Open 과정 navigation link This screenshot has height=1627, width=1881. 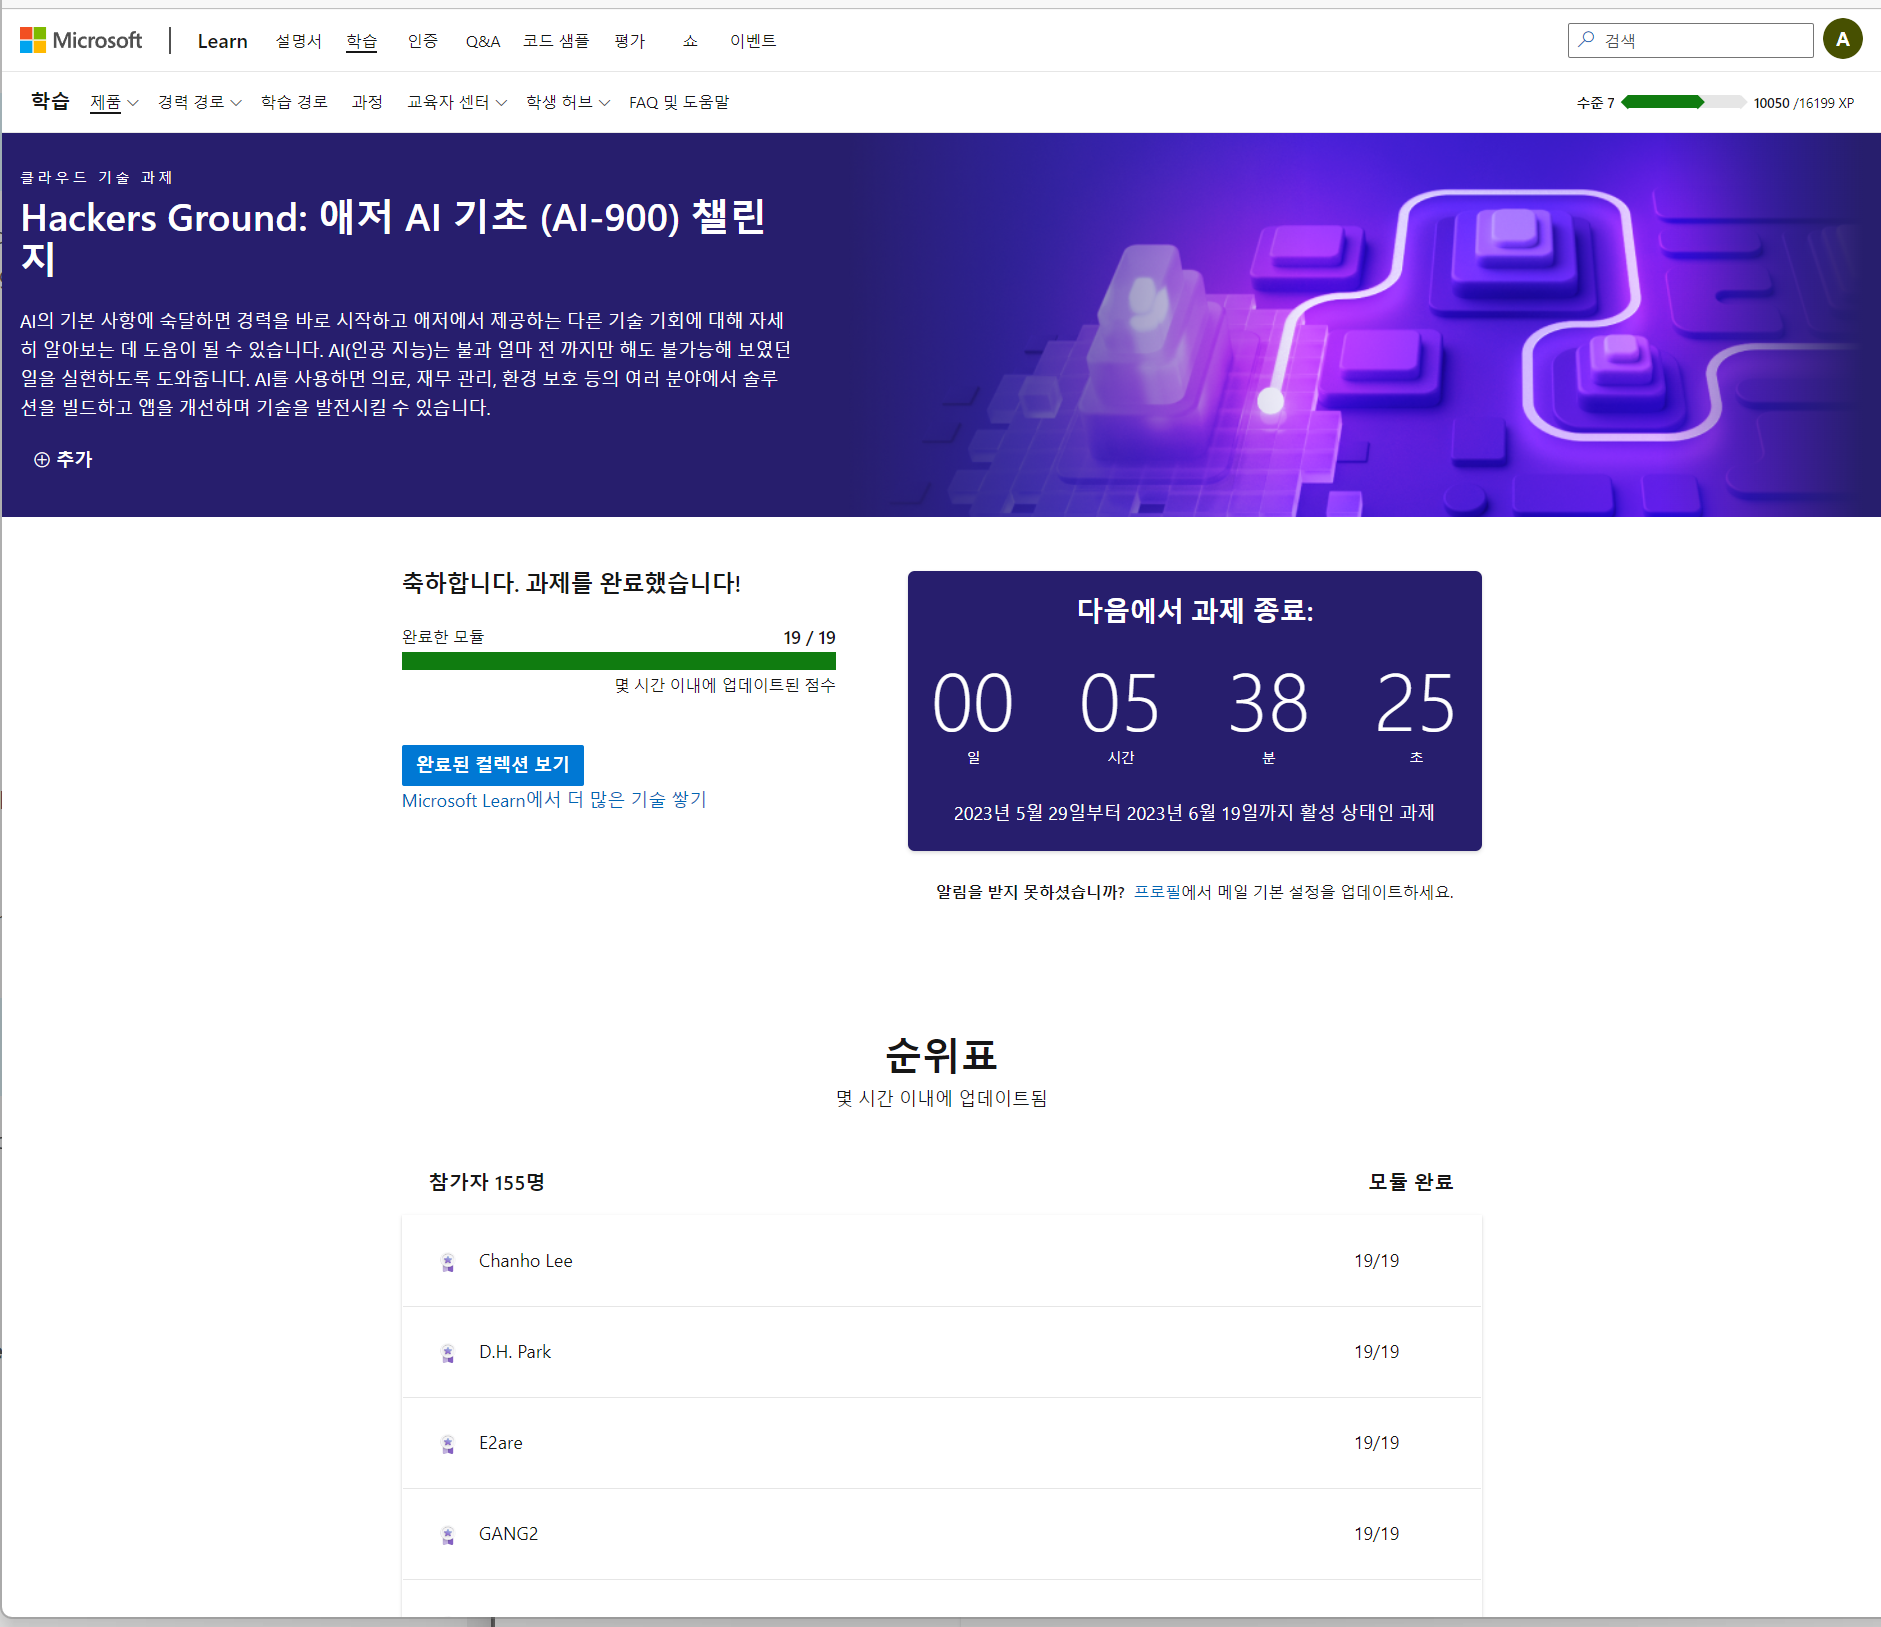[367, 102]
